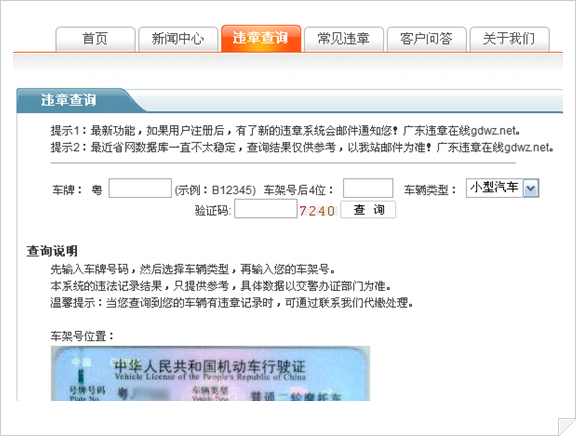Click the 车牌 plate number input field

[x=140, y=188]
